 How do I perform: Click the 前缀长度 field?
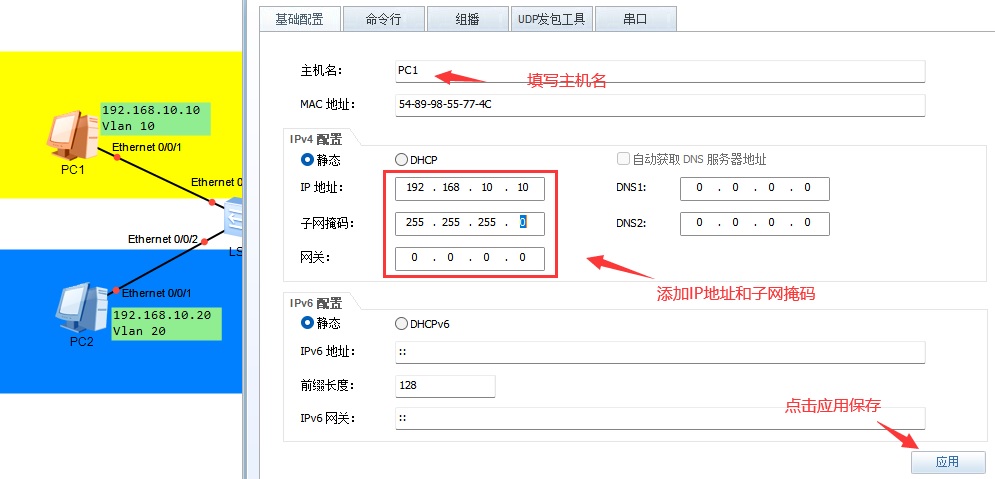(x=445, y=386)
